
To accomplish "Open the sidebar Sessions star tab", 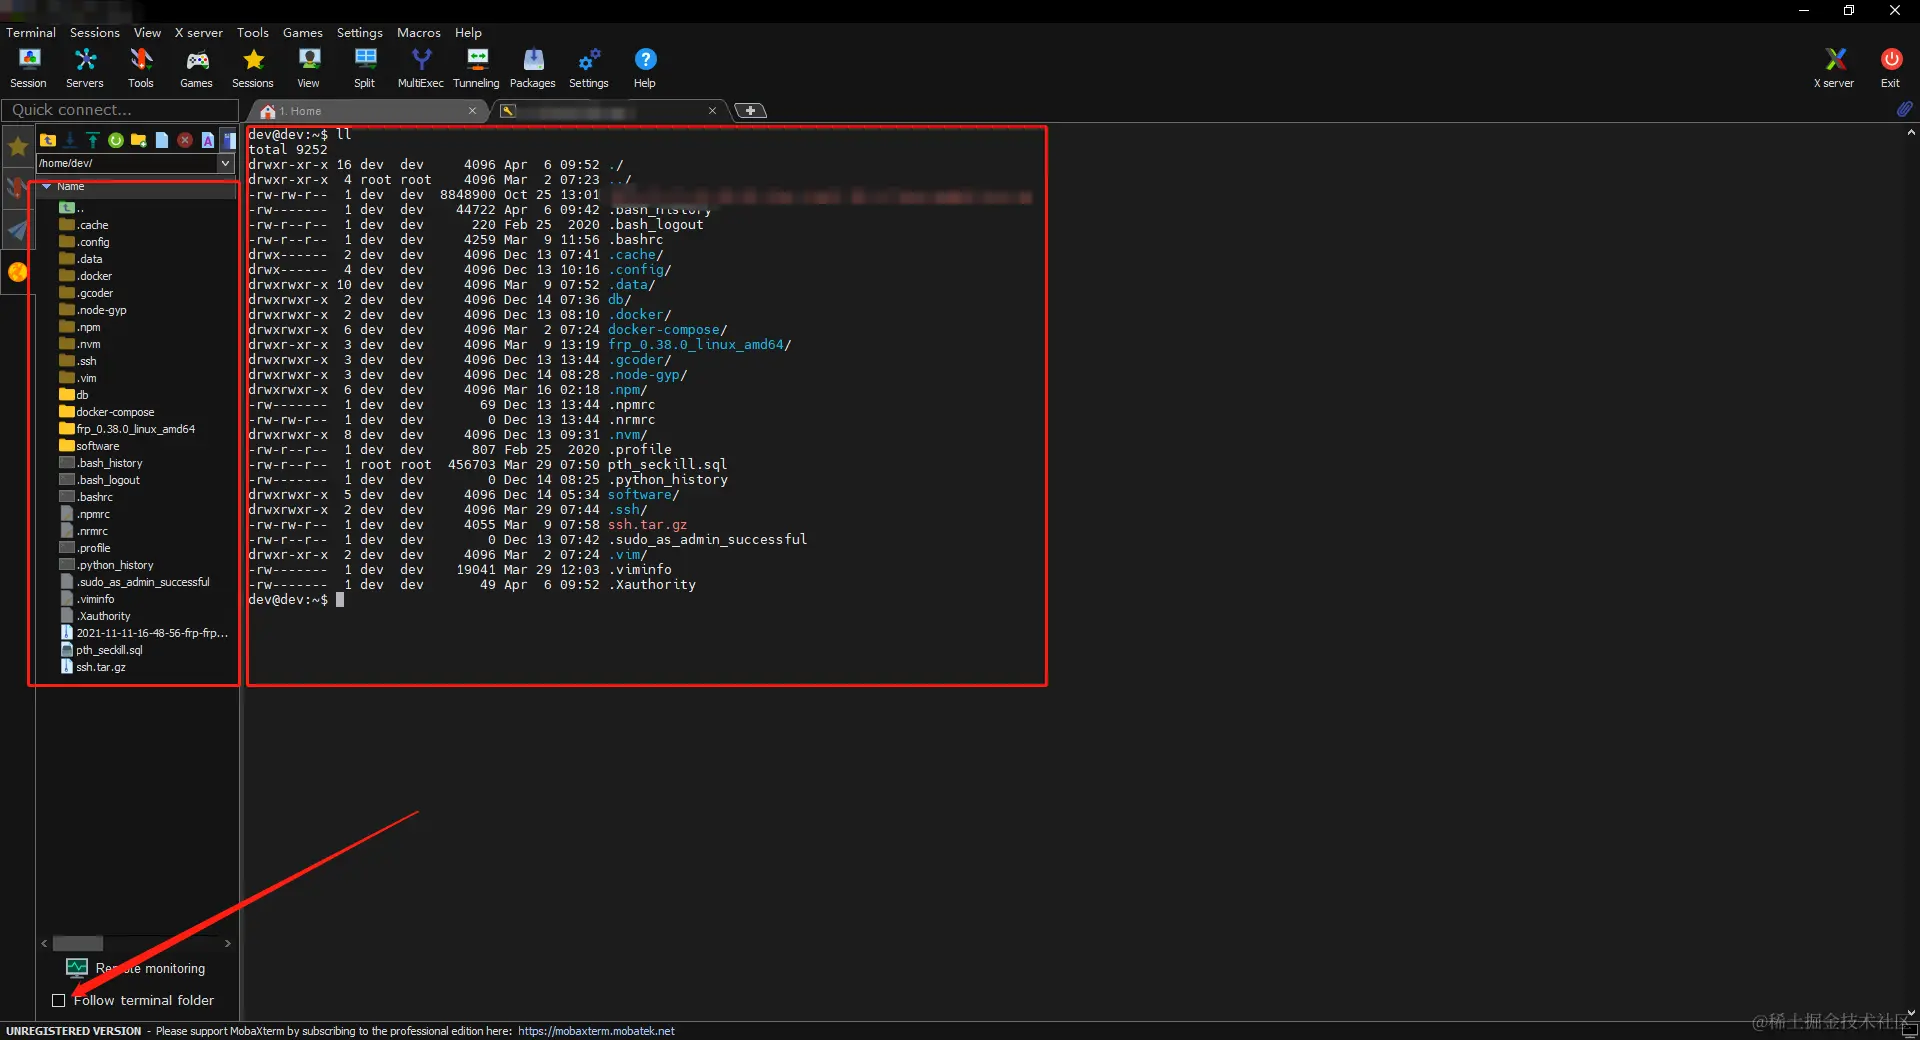I will tap(18, 148).
